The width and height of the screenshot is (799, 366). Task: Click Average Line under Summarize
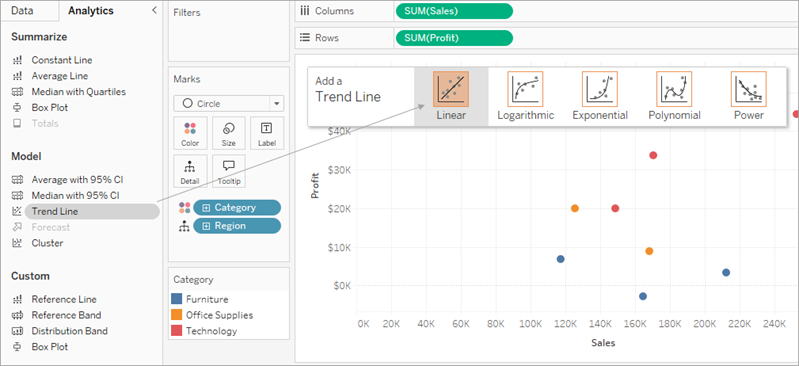point(60,76)
